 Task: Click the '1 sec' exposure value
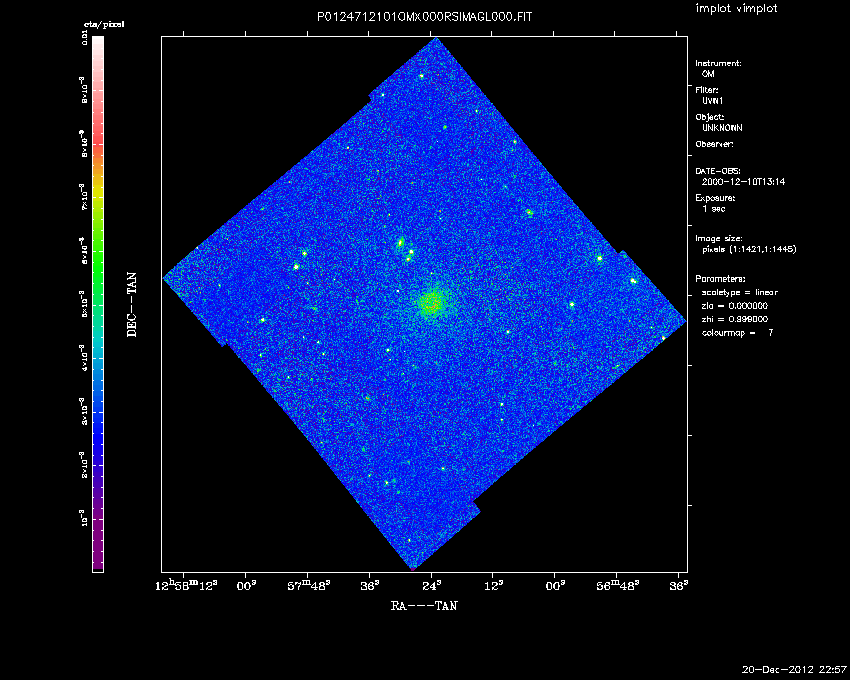click(714, 209)
